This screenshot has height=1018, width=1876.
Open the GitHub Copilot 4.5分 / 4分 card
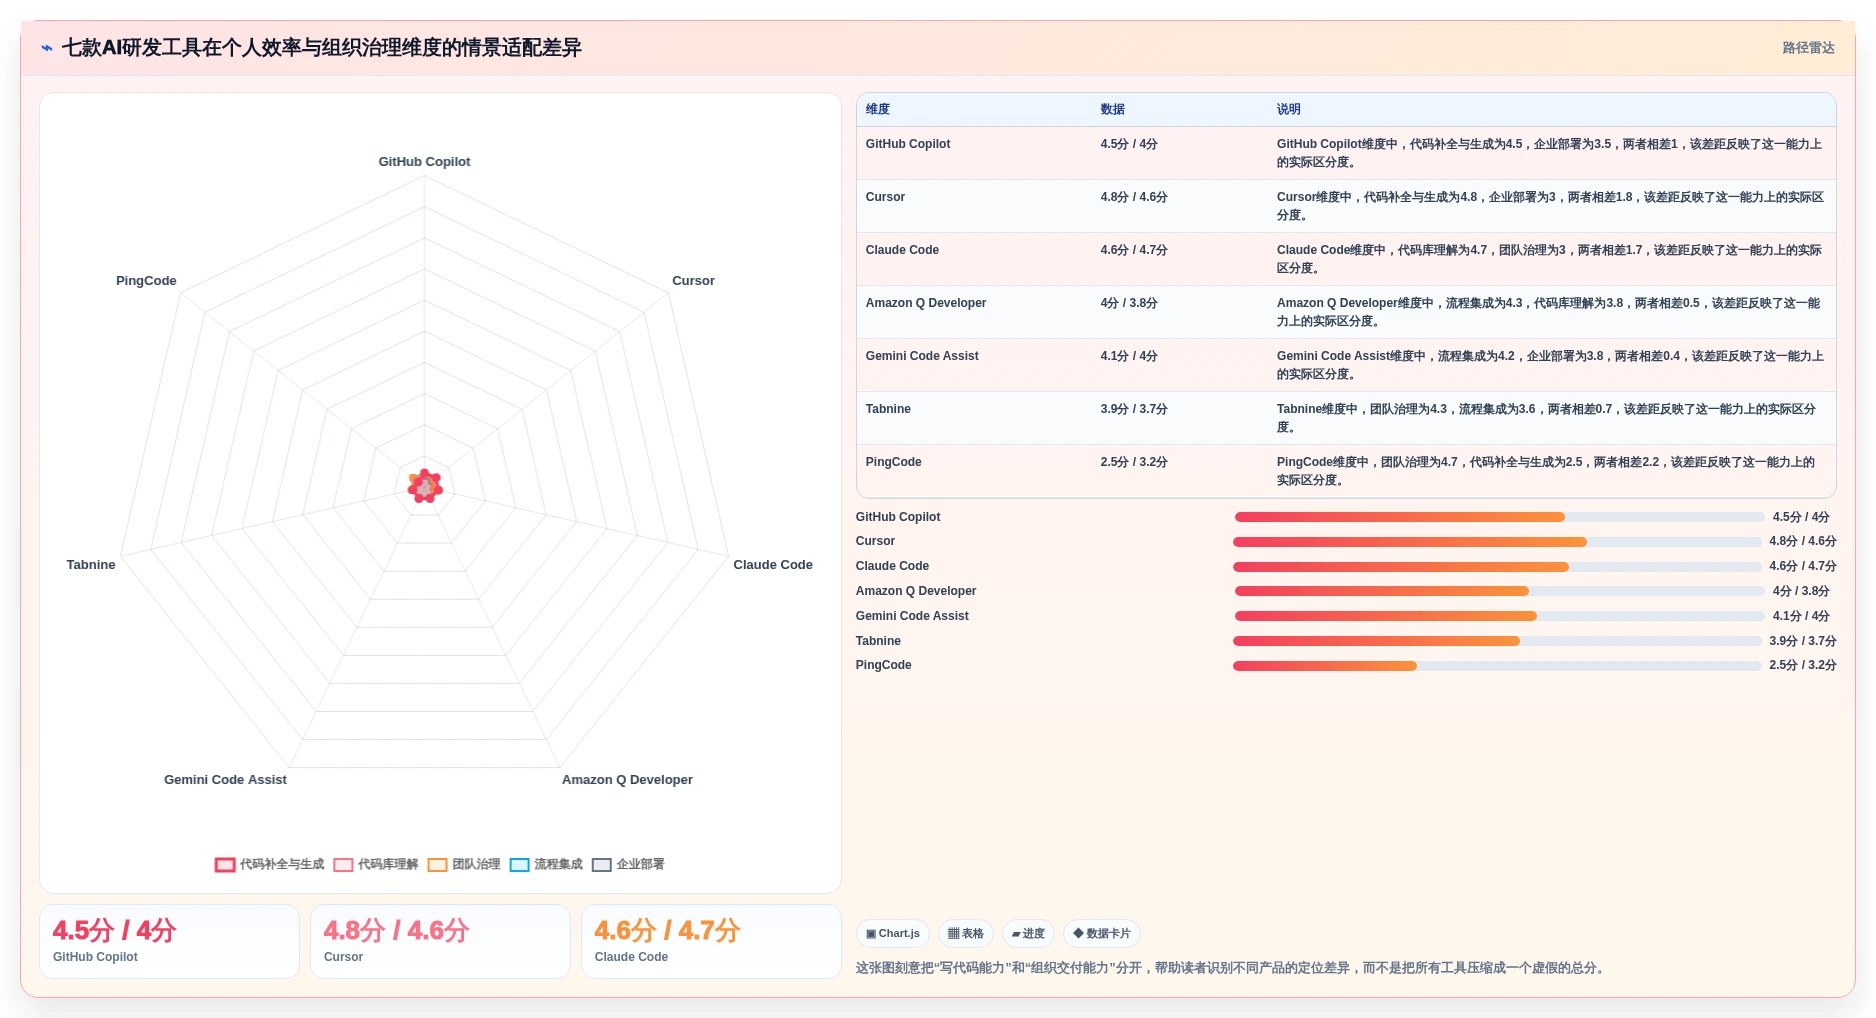point(169,942)
